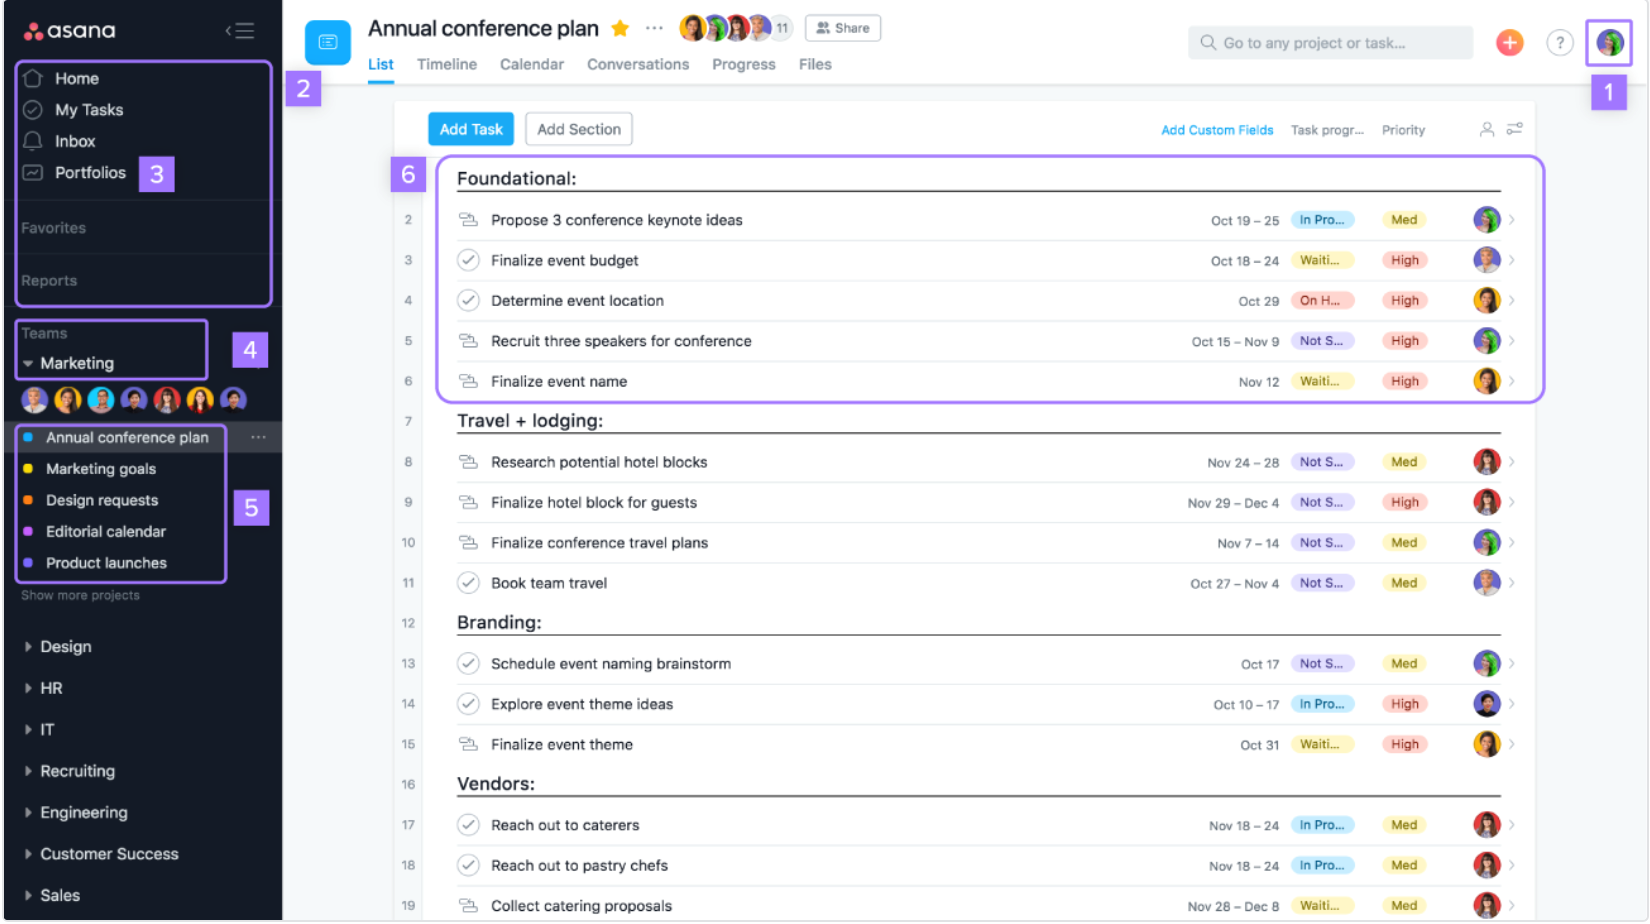Open the view filter settings icon near Priority

click(x=1515, y=129)
